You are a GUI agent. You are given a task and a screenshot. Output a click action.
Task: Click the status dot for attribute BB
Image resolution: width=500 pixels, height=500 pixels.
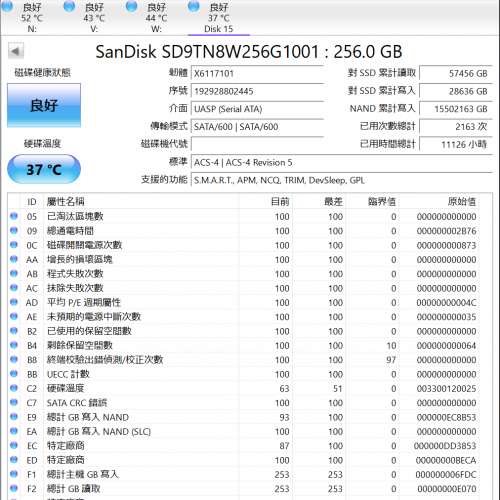click(14, 374)
